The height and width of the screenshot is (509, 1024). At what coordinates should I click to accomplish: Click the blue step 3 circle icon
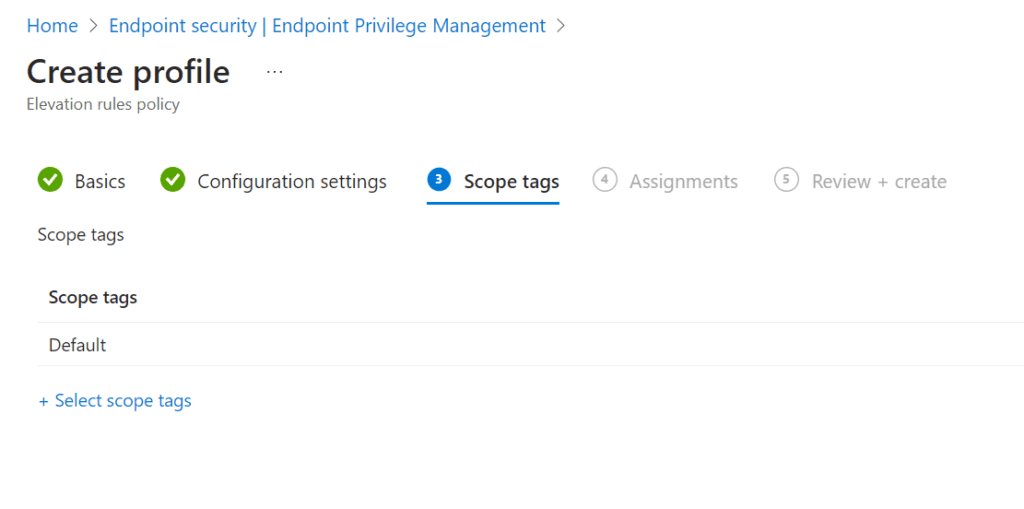click(x=439, y=180)
